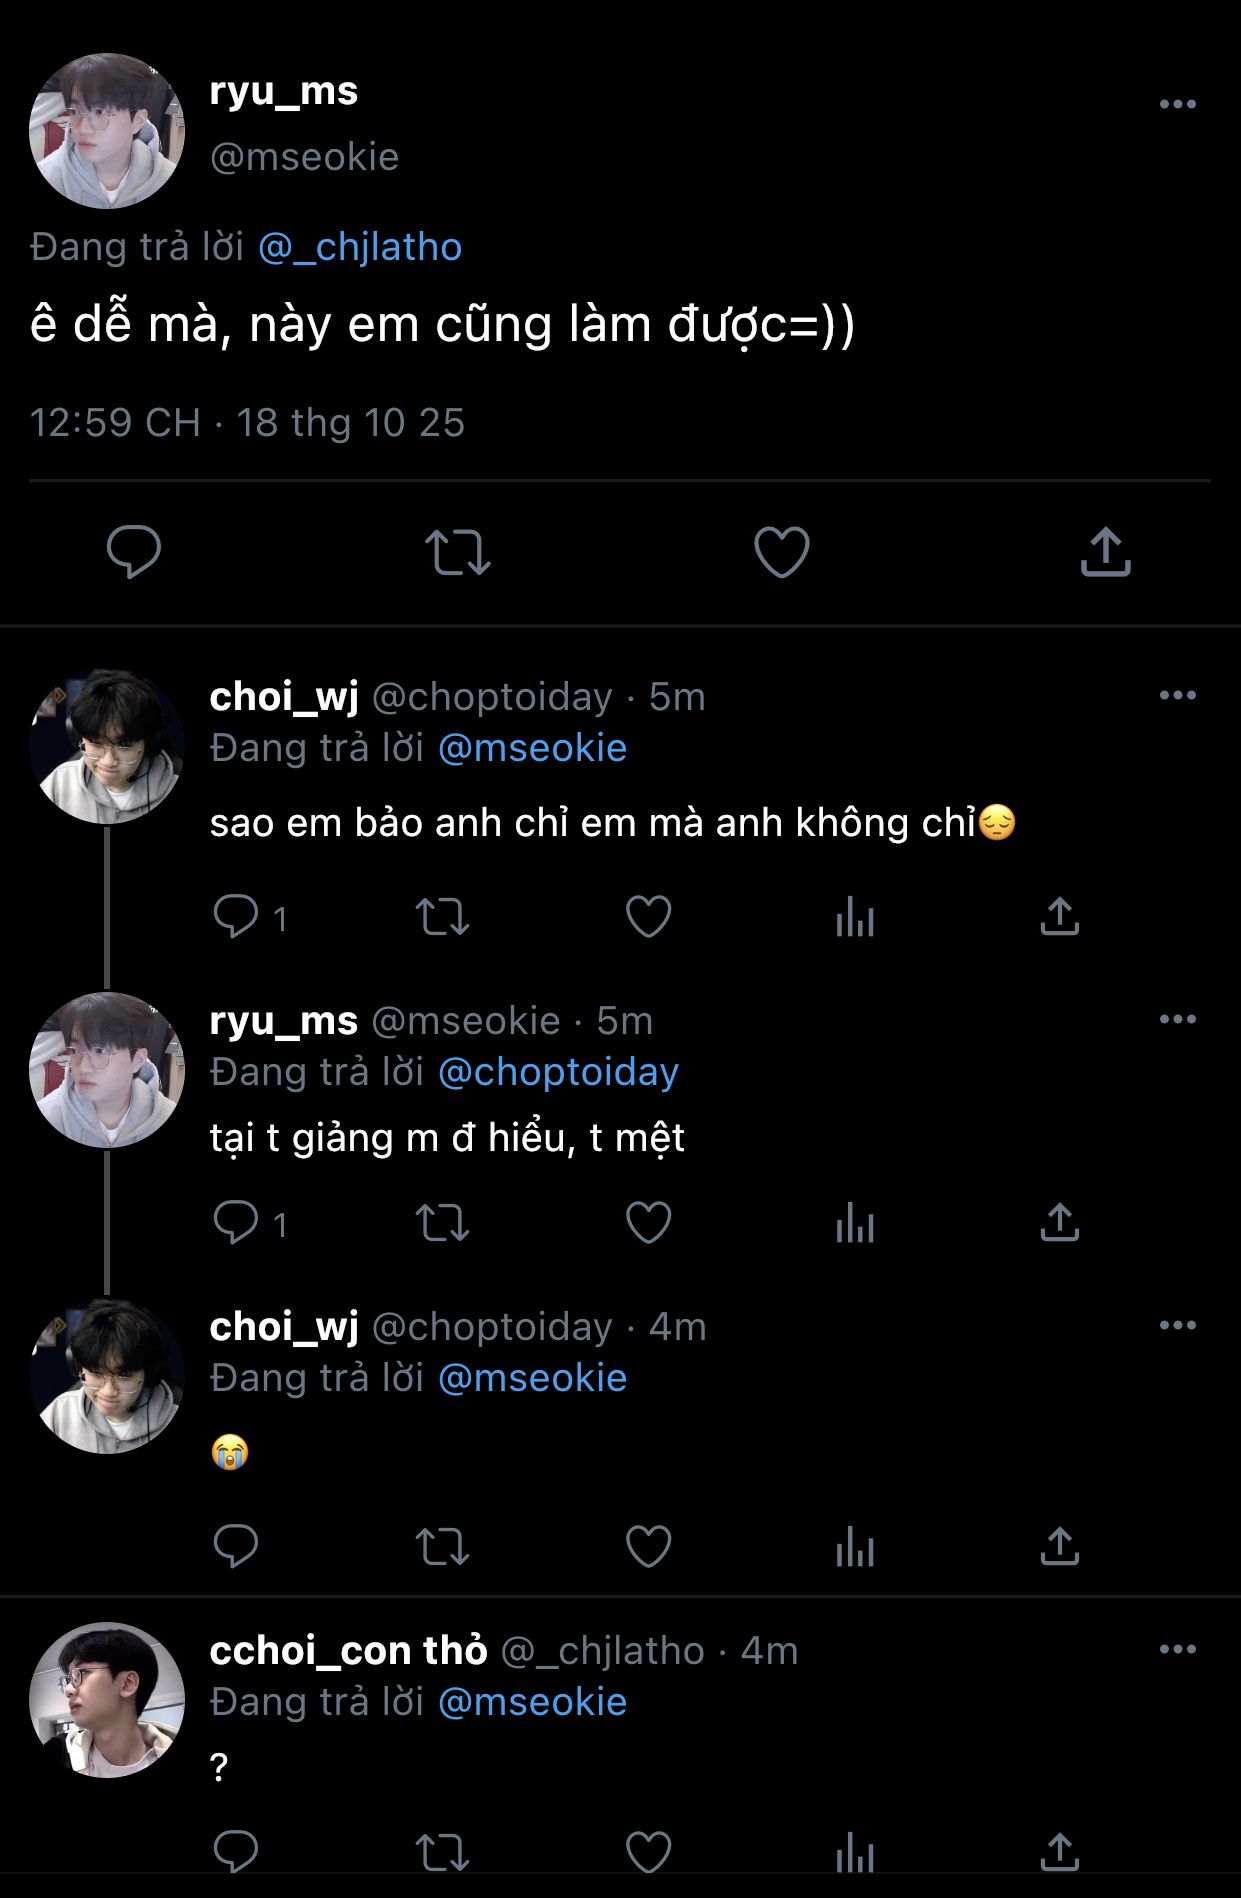The height and width of the screenshot is (1898, 1241).
Task: Open the main tweet's timestamp 12:59 CH
Action: (x=115, y=423)
